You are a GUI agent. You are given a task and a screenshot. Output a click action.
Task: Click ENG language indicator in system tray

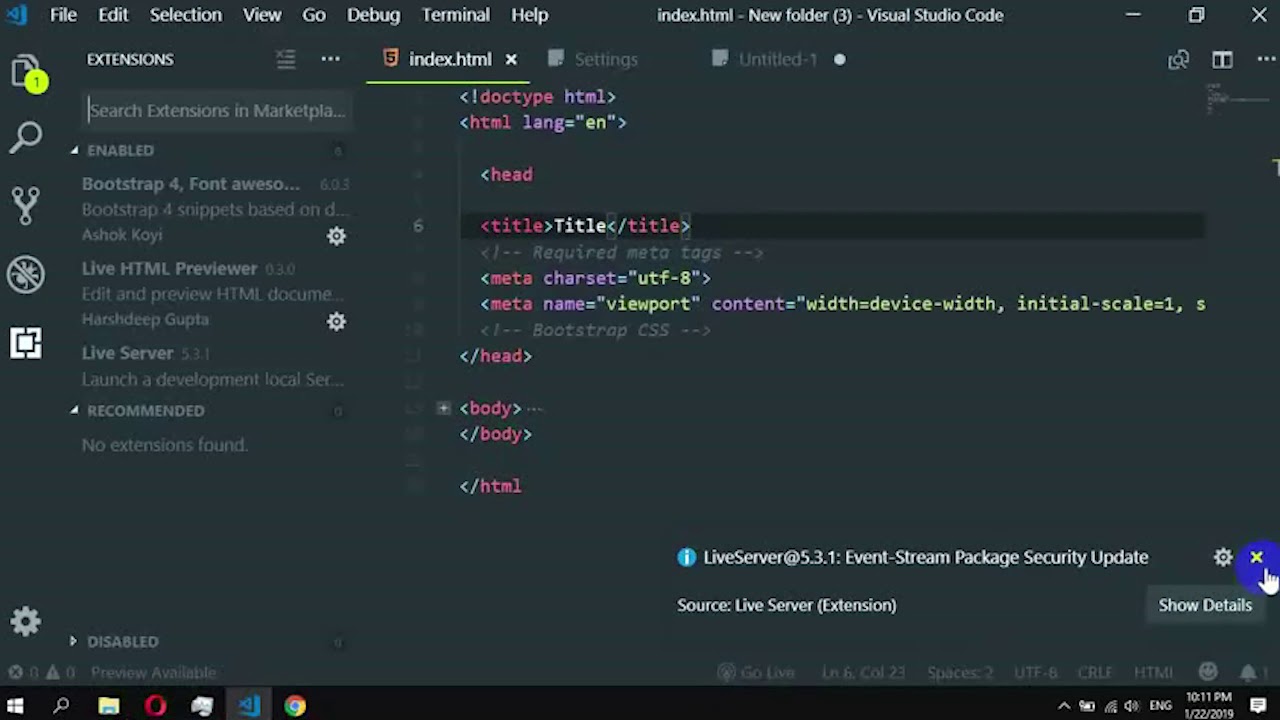(1160, 706)
